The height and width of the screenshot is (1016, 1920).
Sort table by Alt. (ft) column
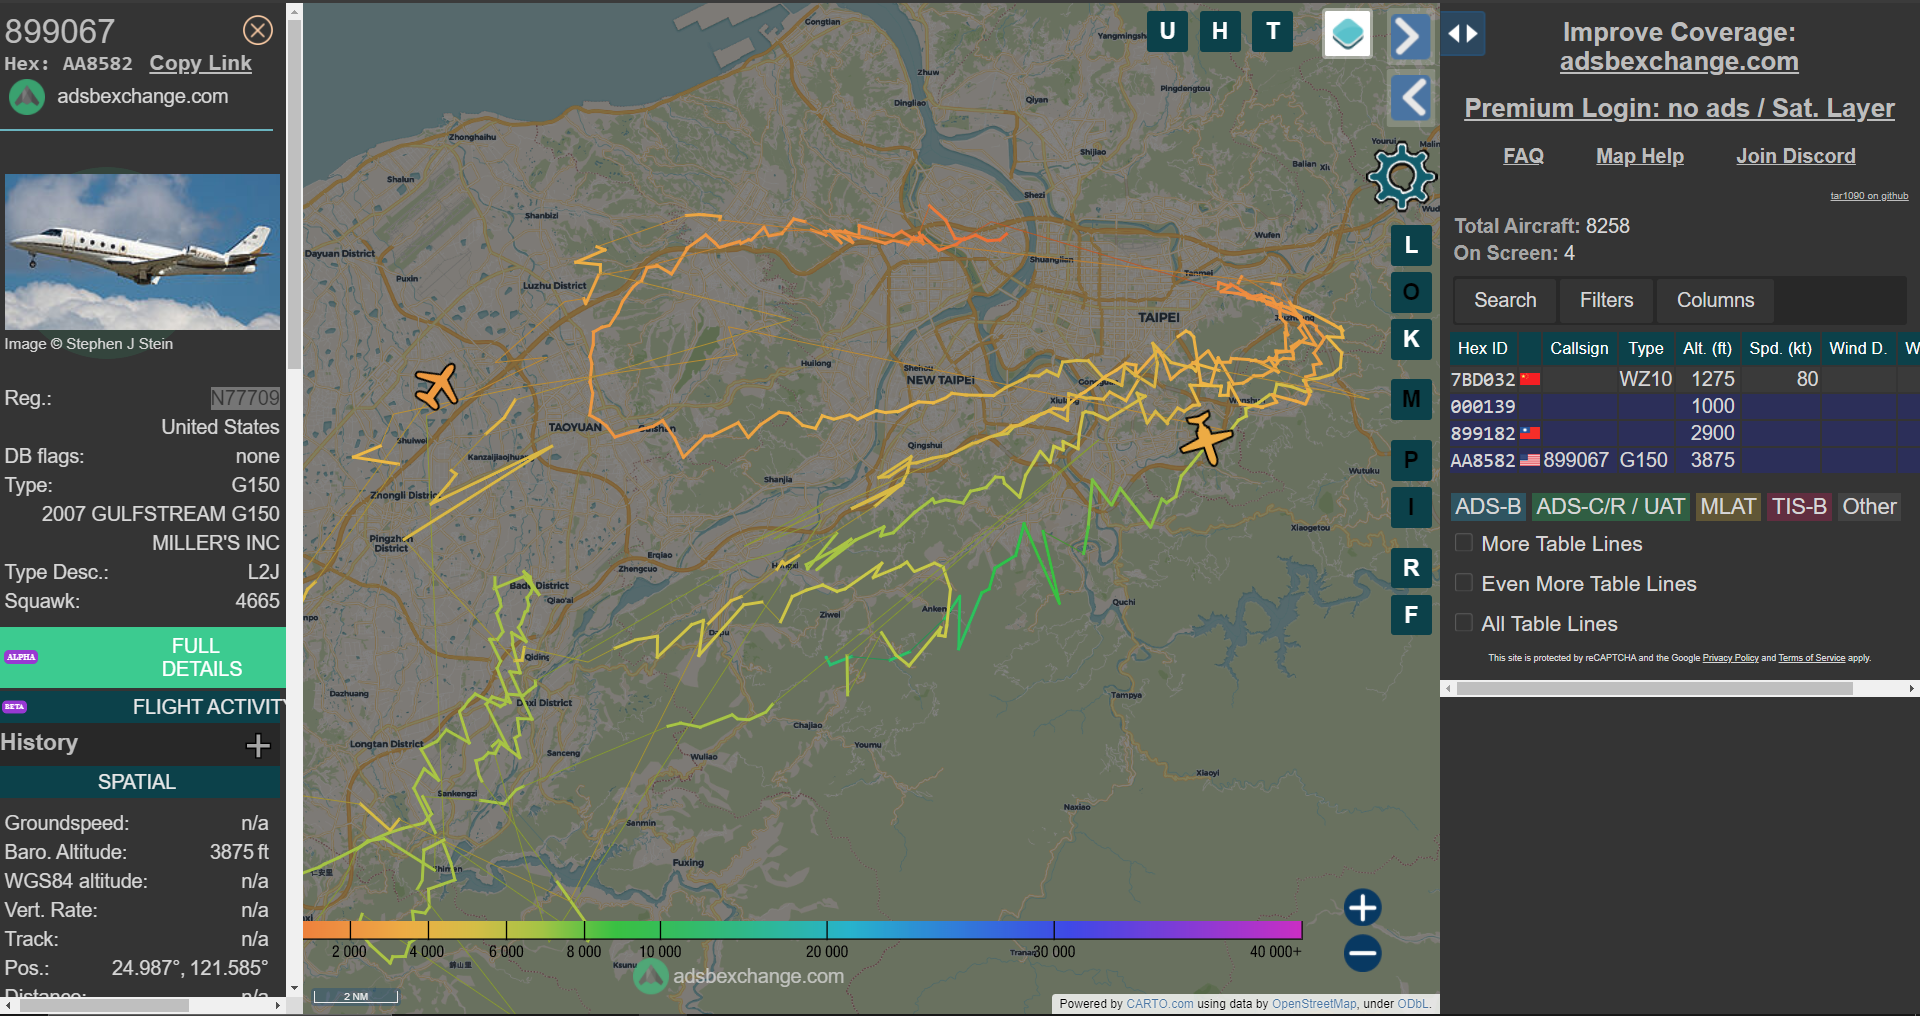[1707, 348]
